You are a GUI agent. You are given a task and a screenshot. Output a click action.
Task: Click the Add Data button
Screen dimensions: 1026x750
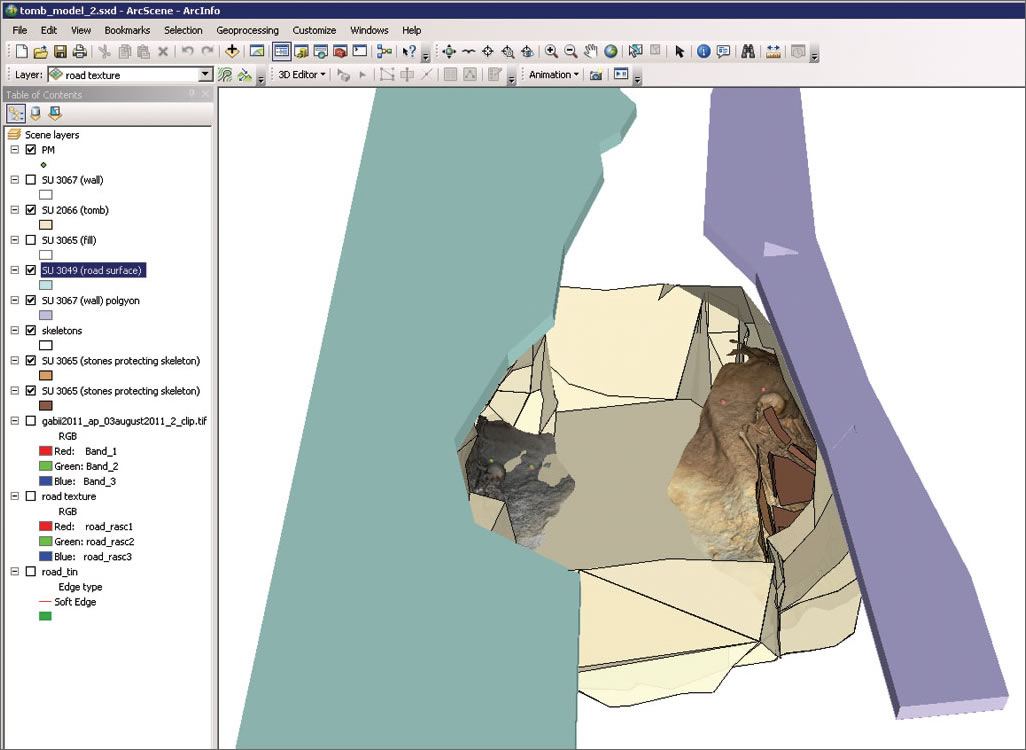coord(232,51)
